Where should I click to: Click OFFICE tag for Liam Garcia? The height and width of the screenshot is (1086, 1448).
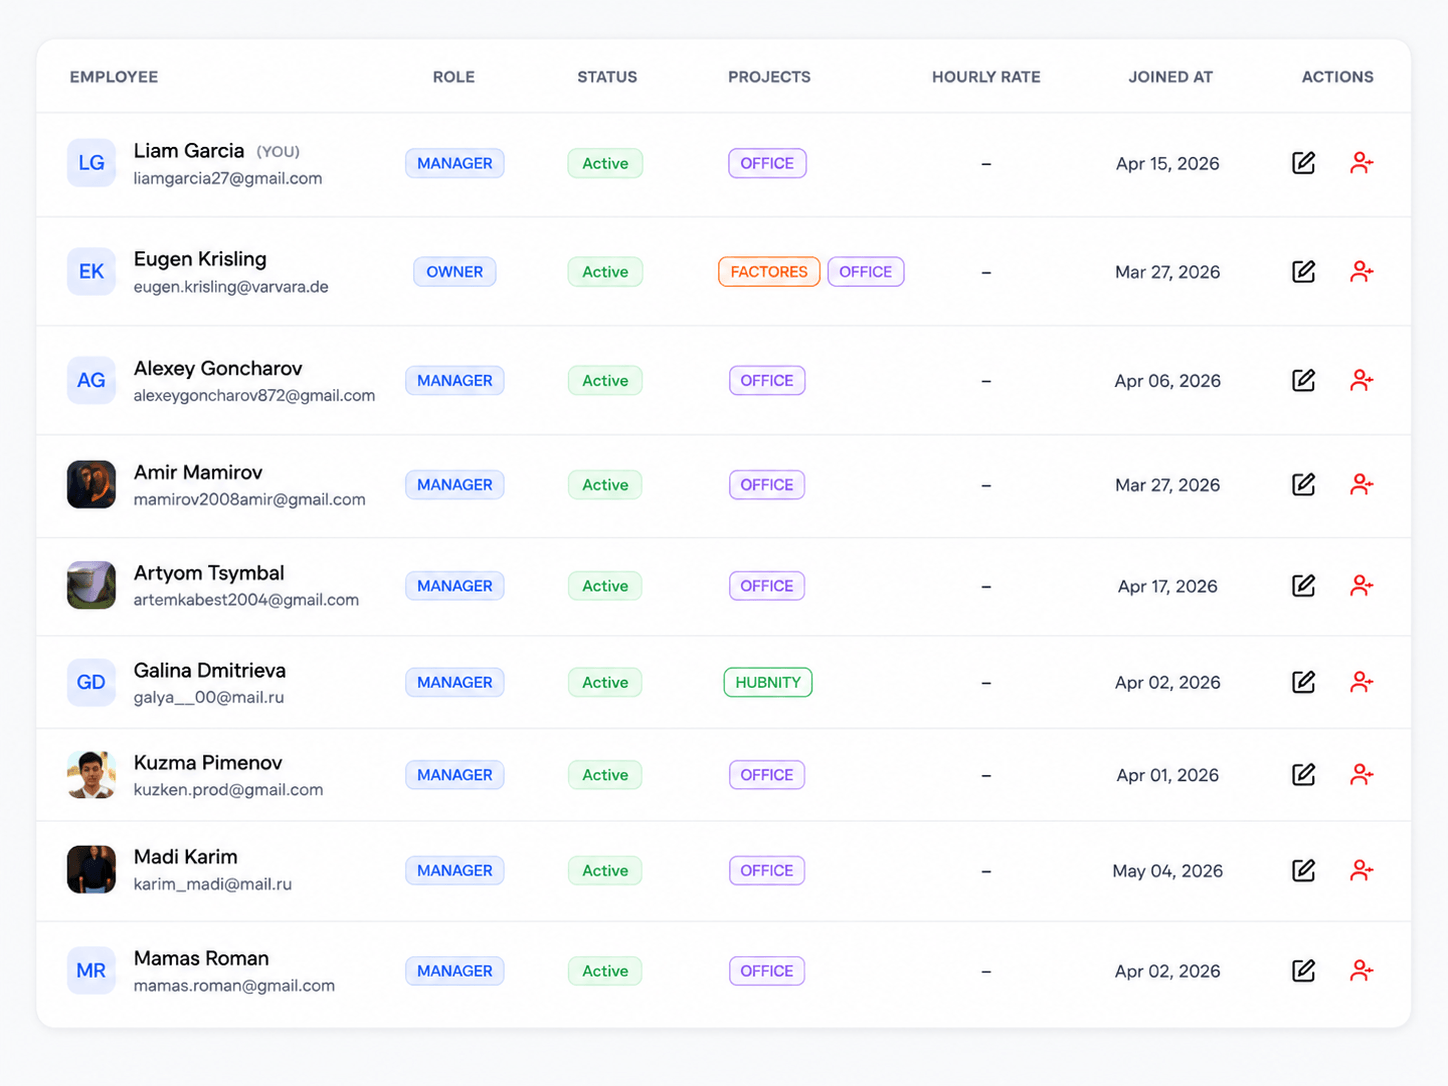coord(767,163)
